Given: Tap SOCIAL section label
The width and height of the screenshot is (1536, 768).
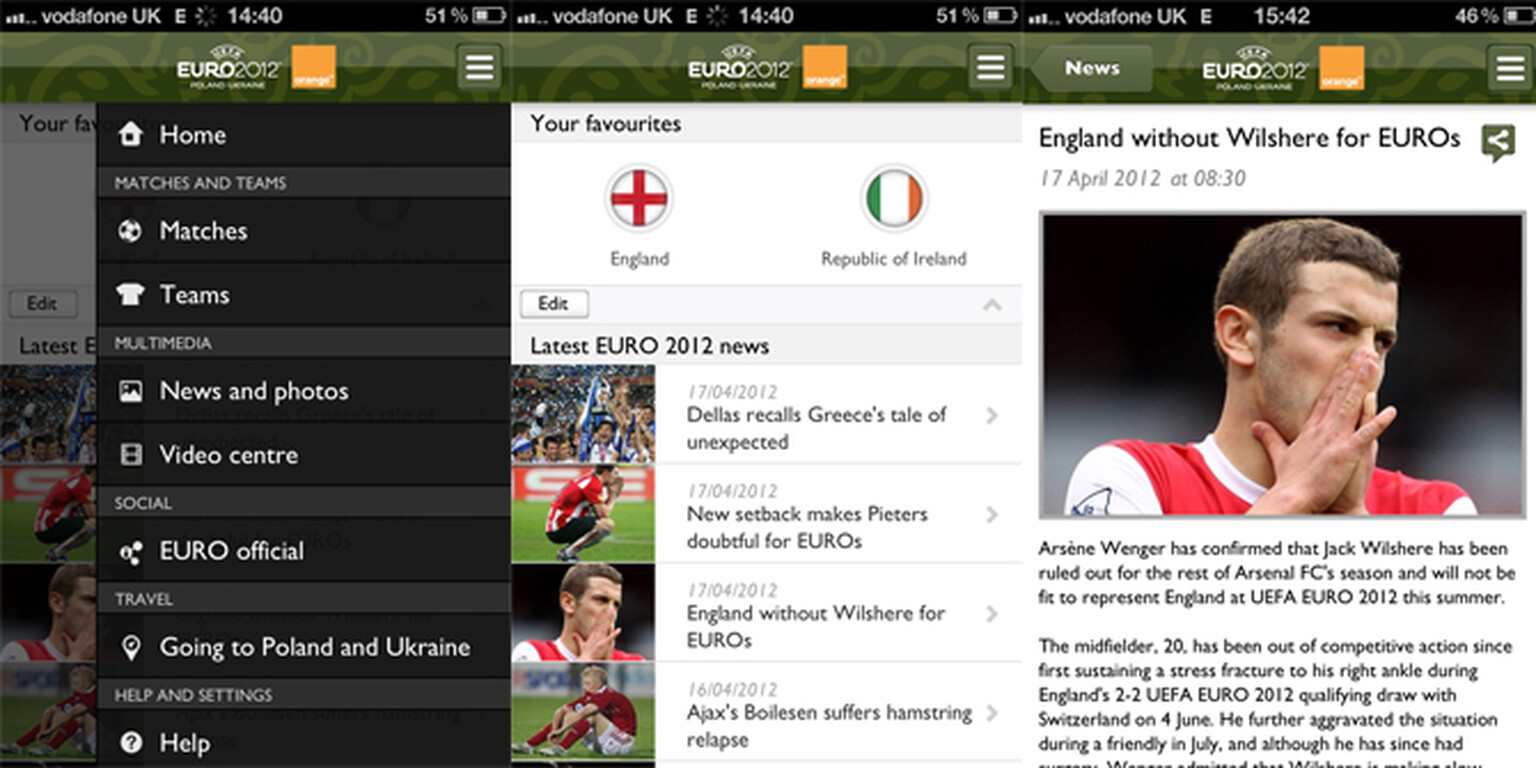Looking at the screenshot, I should (143, 503).
